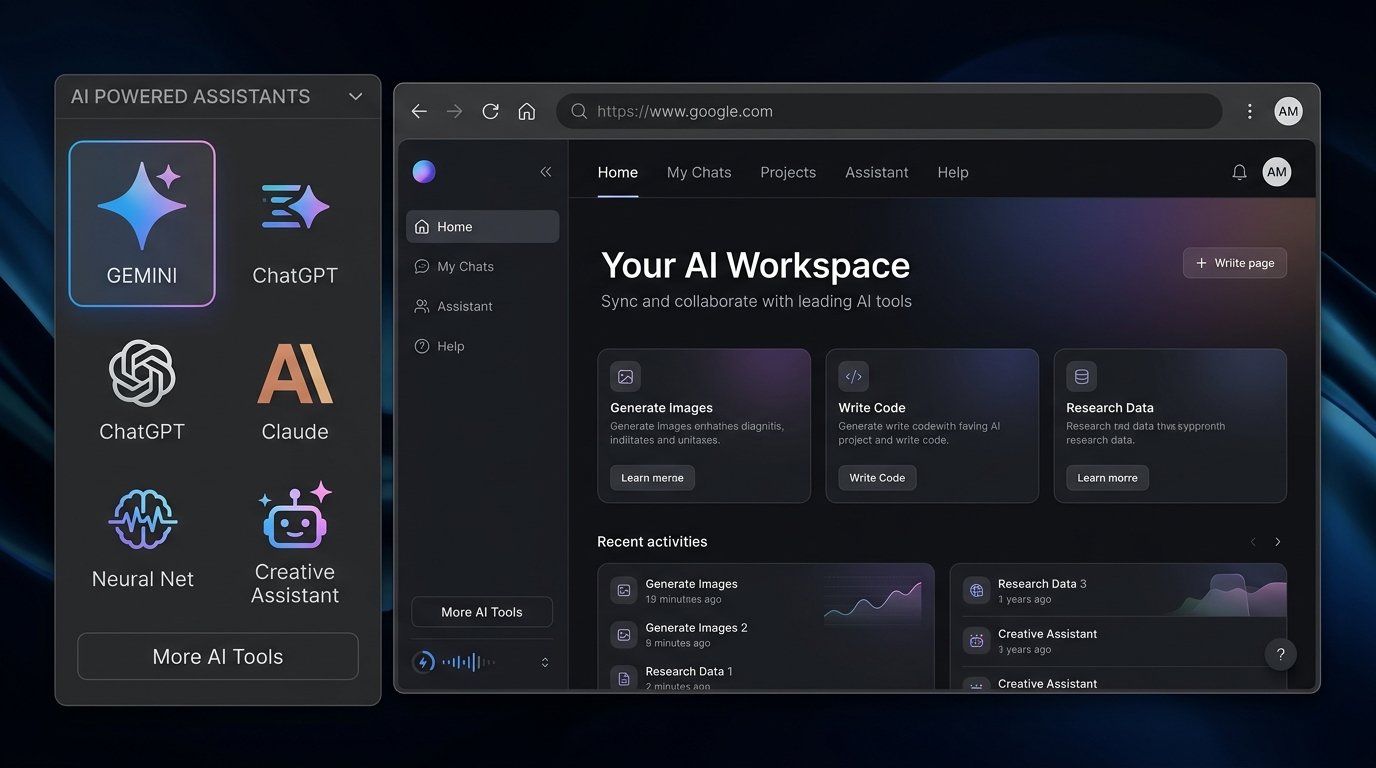1376x768 pixels.
Task: Click the google.com address bar
Action: click(x=888, y=111)
